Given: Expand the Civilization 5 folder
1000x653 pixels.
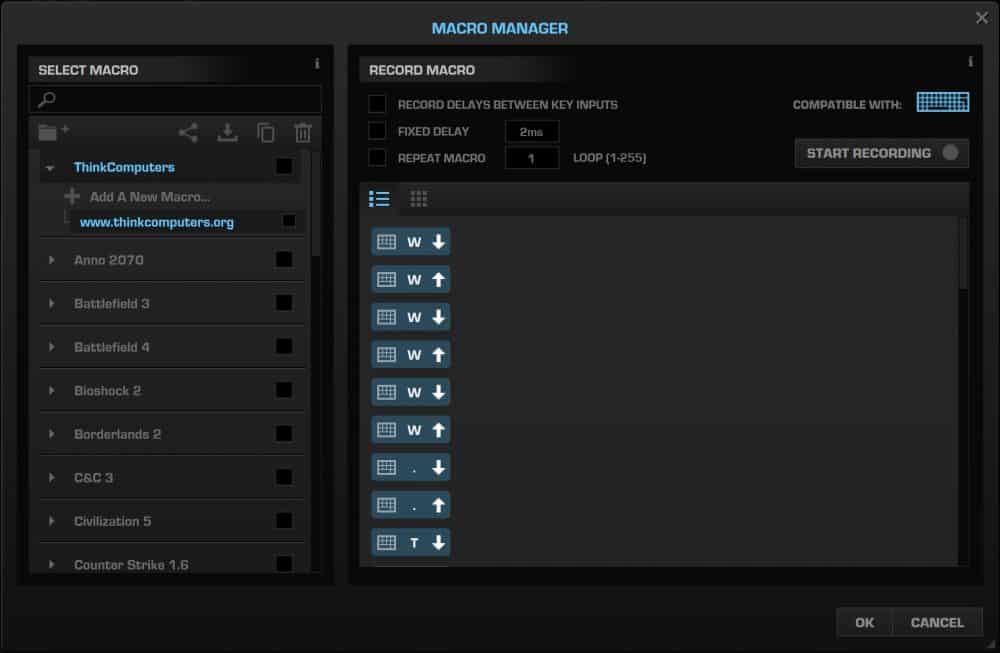Looking at the screenshot, I should [x=51, y=520].
